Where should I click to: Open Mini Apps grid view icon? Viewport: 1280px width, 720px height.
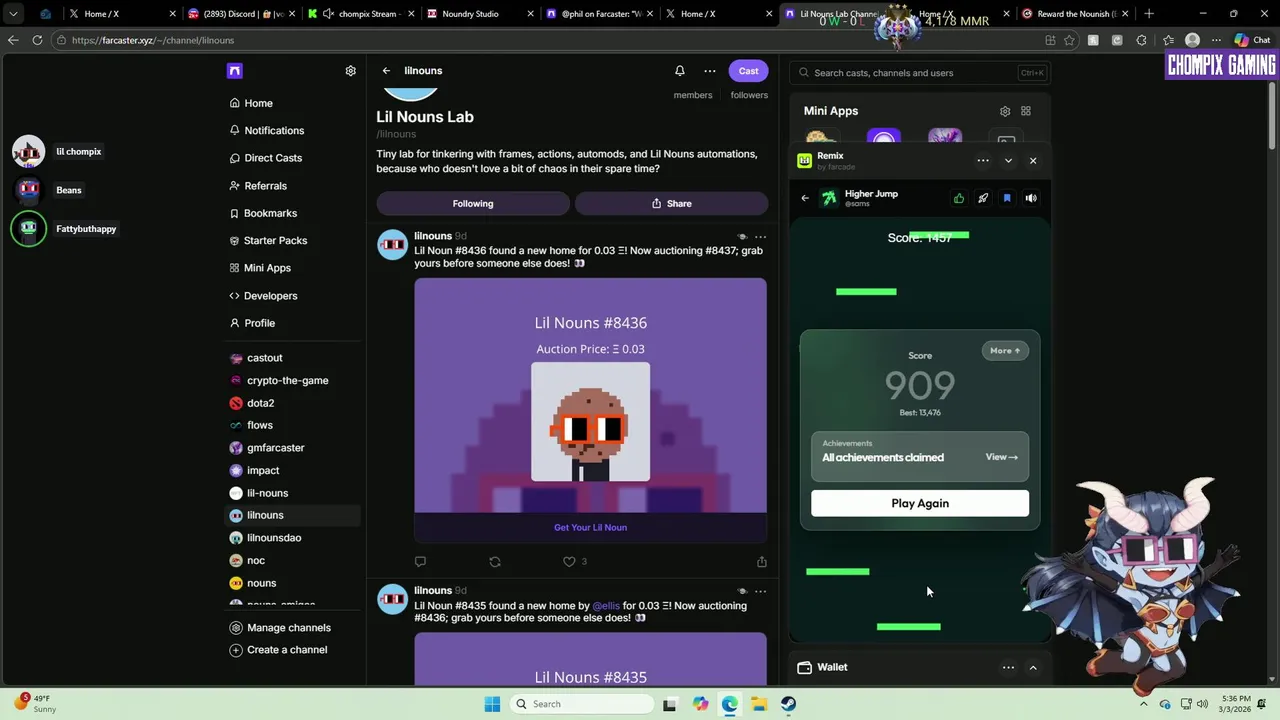(x=1026, y=111)
